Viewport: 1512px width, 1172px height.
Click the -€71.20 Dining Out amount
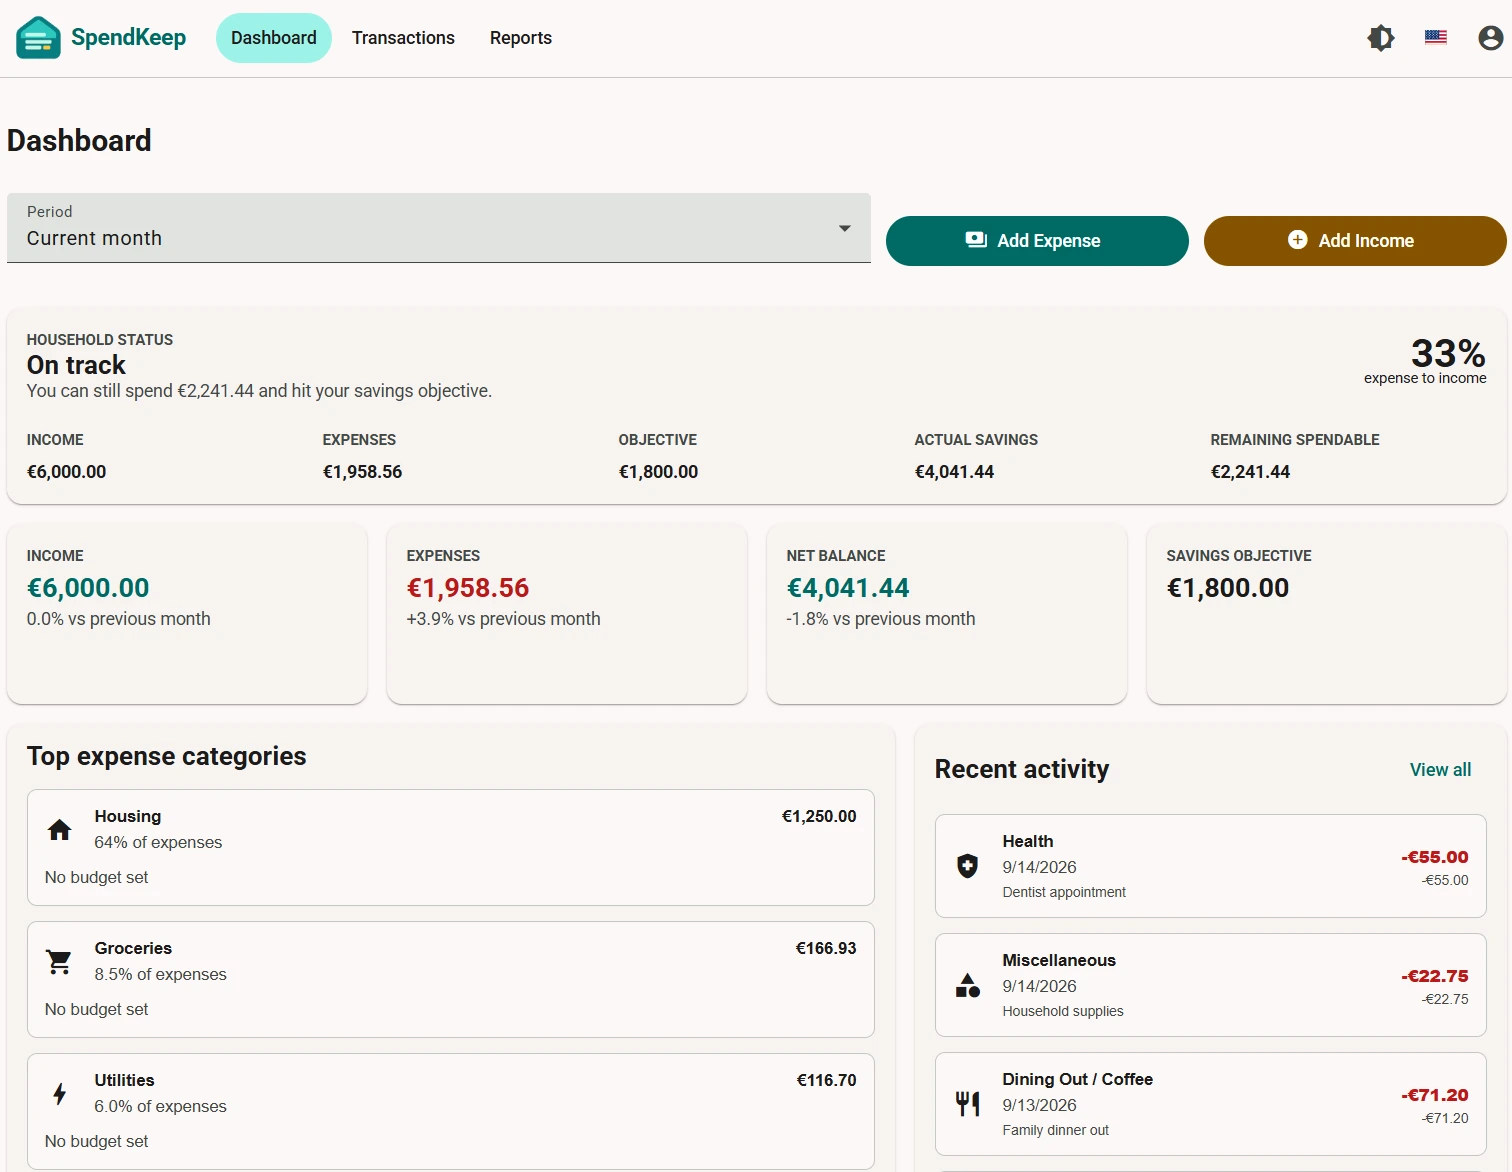1435,1095
